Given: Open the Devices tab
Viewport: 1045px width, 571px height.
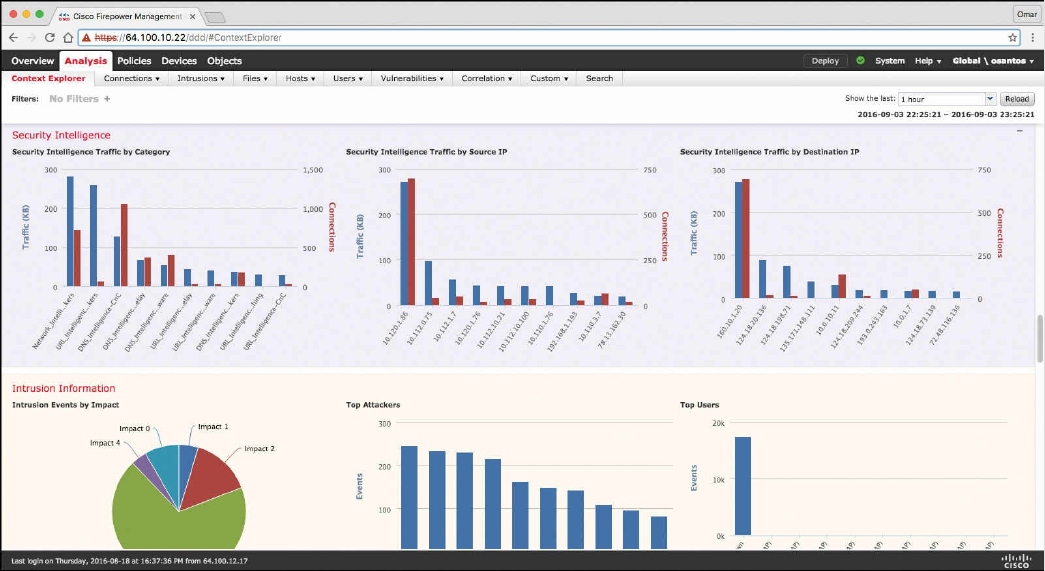Looking at the screenshot, I should 179,61.
